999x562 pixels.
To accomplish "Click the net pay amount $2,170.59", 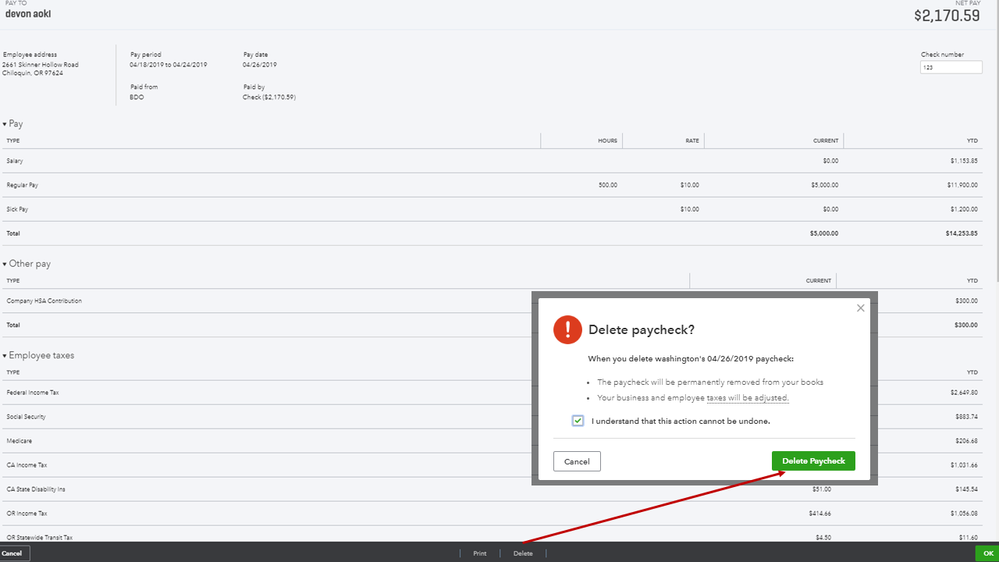I will tap(947, 16).
